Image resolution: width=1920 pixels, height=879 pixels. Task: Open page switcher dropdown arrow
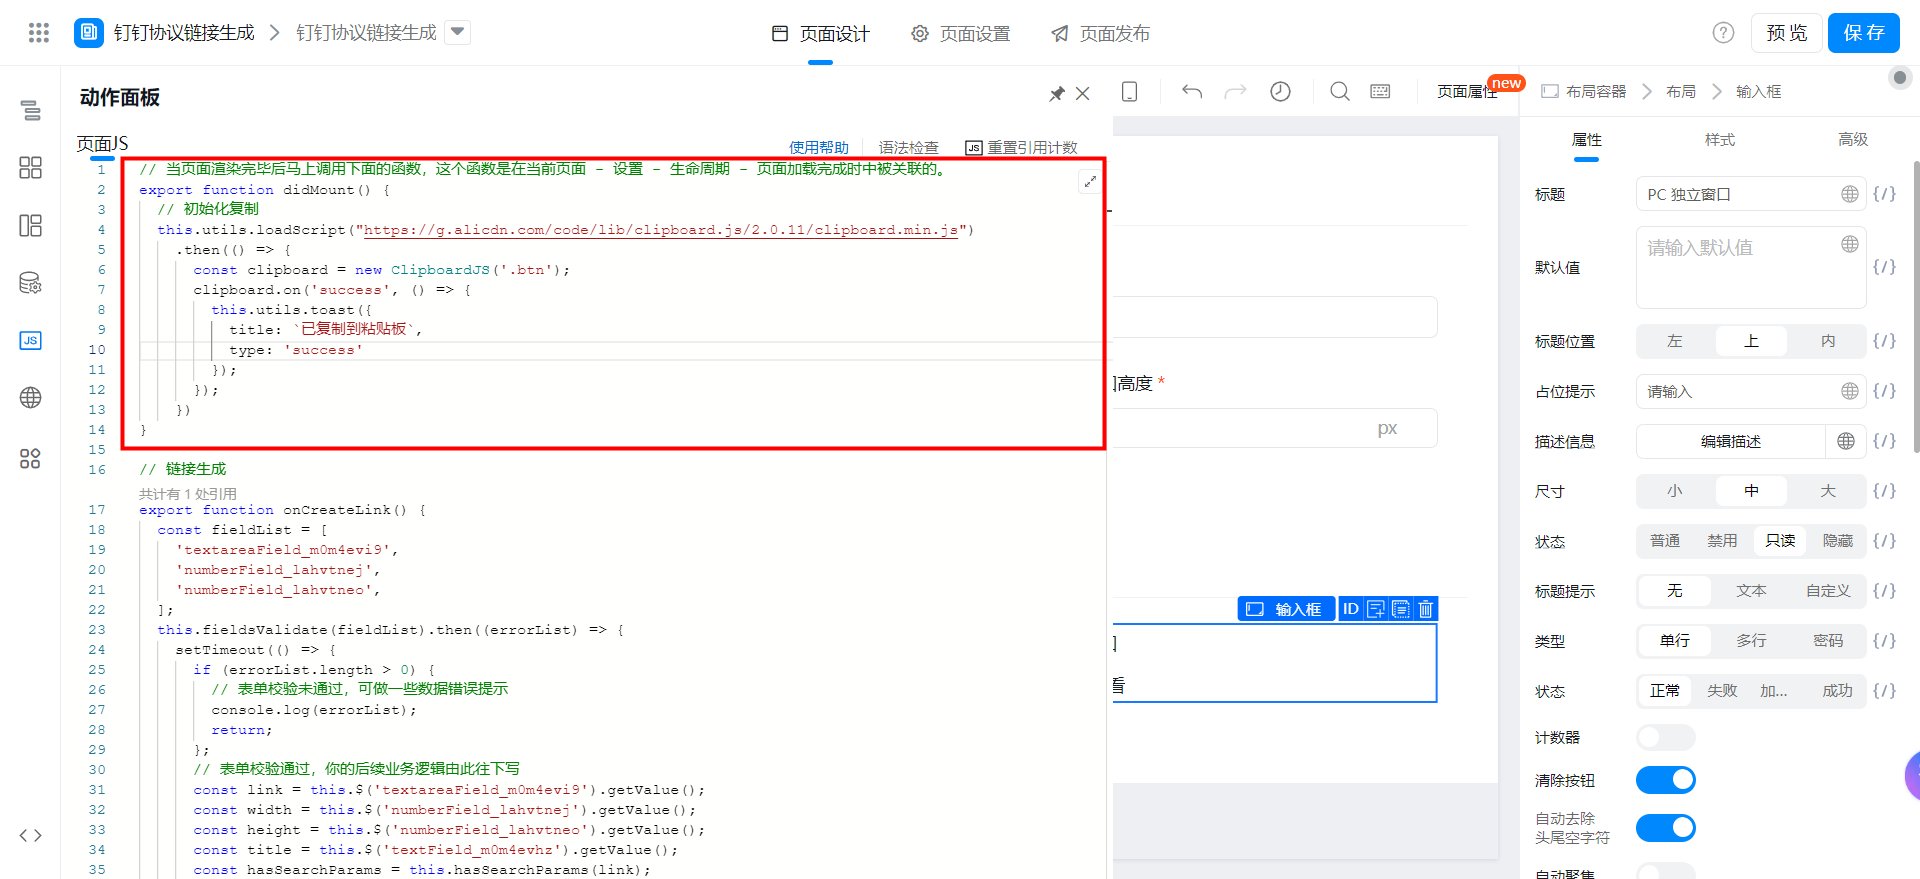[x=457, y=33]
